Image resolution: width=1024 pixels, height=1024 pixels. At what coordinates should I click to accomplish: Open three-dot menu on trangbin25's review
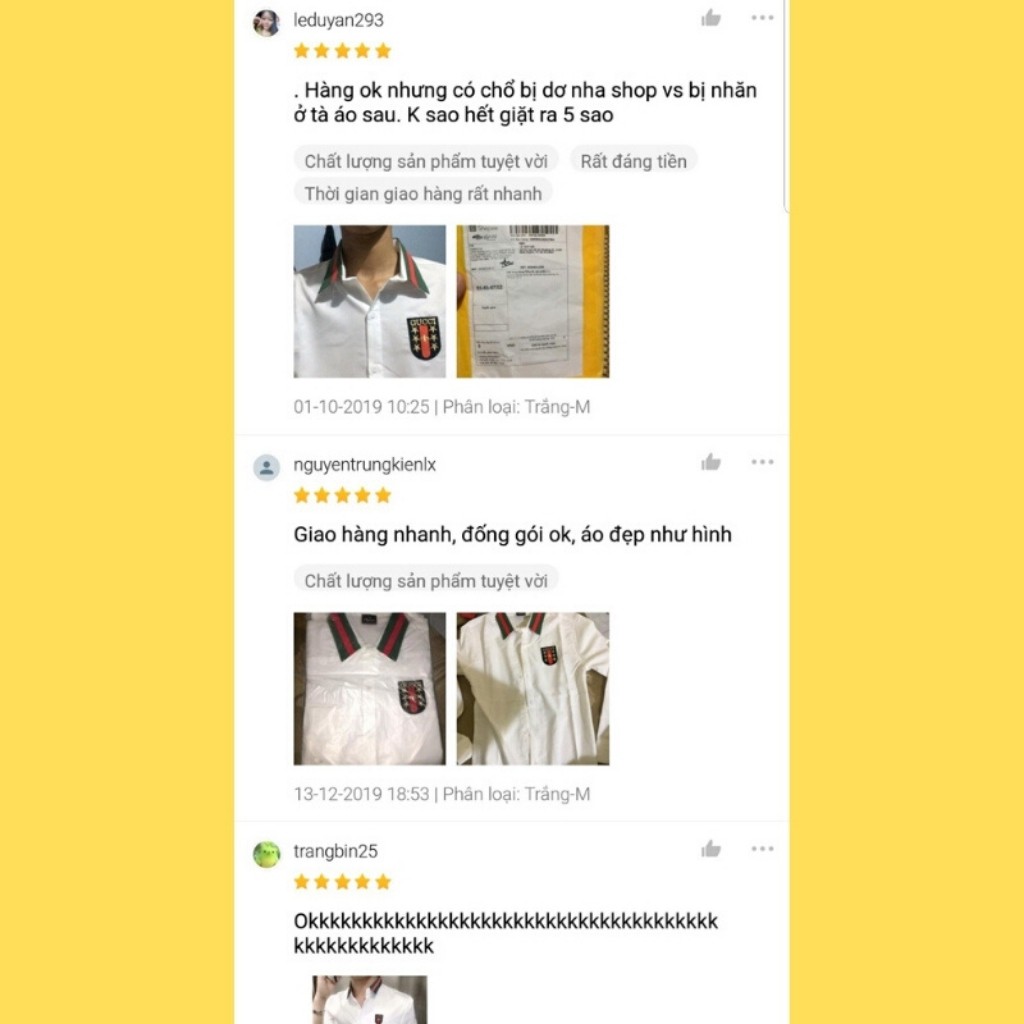(x=762, y=848)
